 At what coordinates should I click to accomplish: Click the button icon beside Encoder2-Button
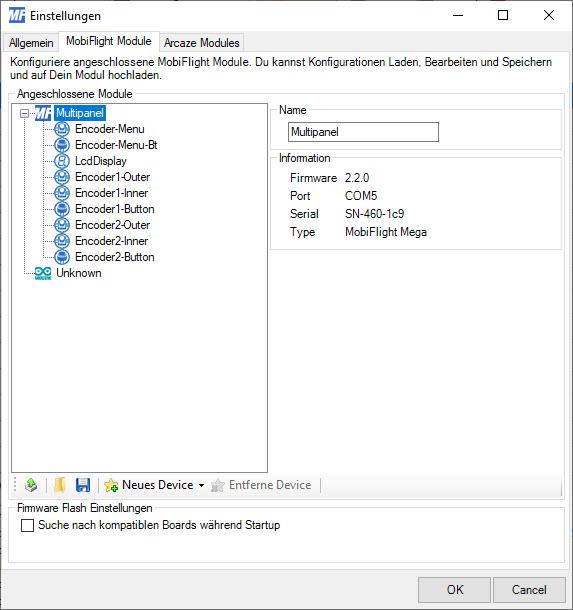click(x=61, y=257)
